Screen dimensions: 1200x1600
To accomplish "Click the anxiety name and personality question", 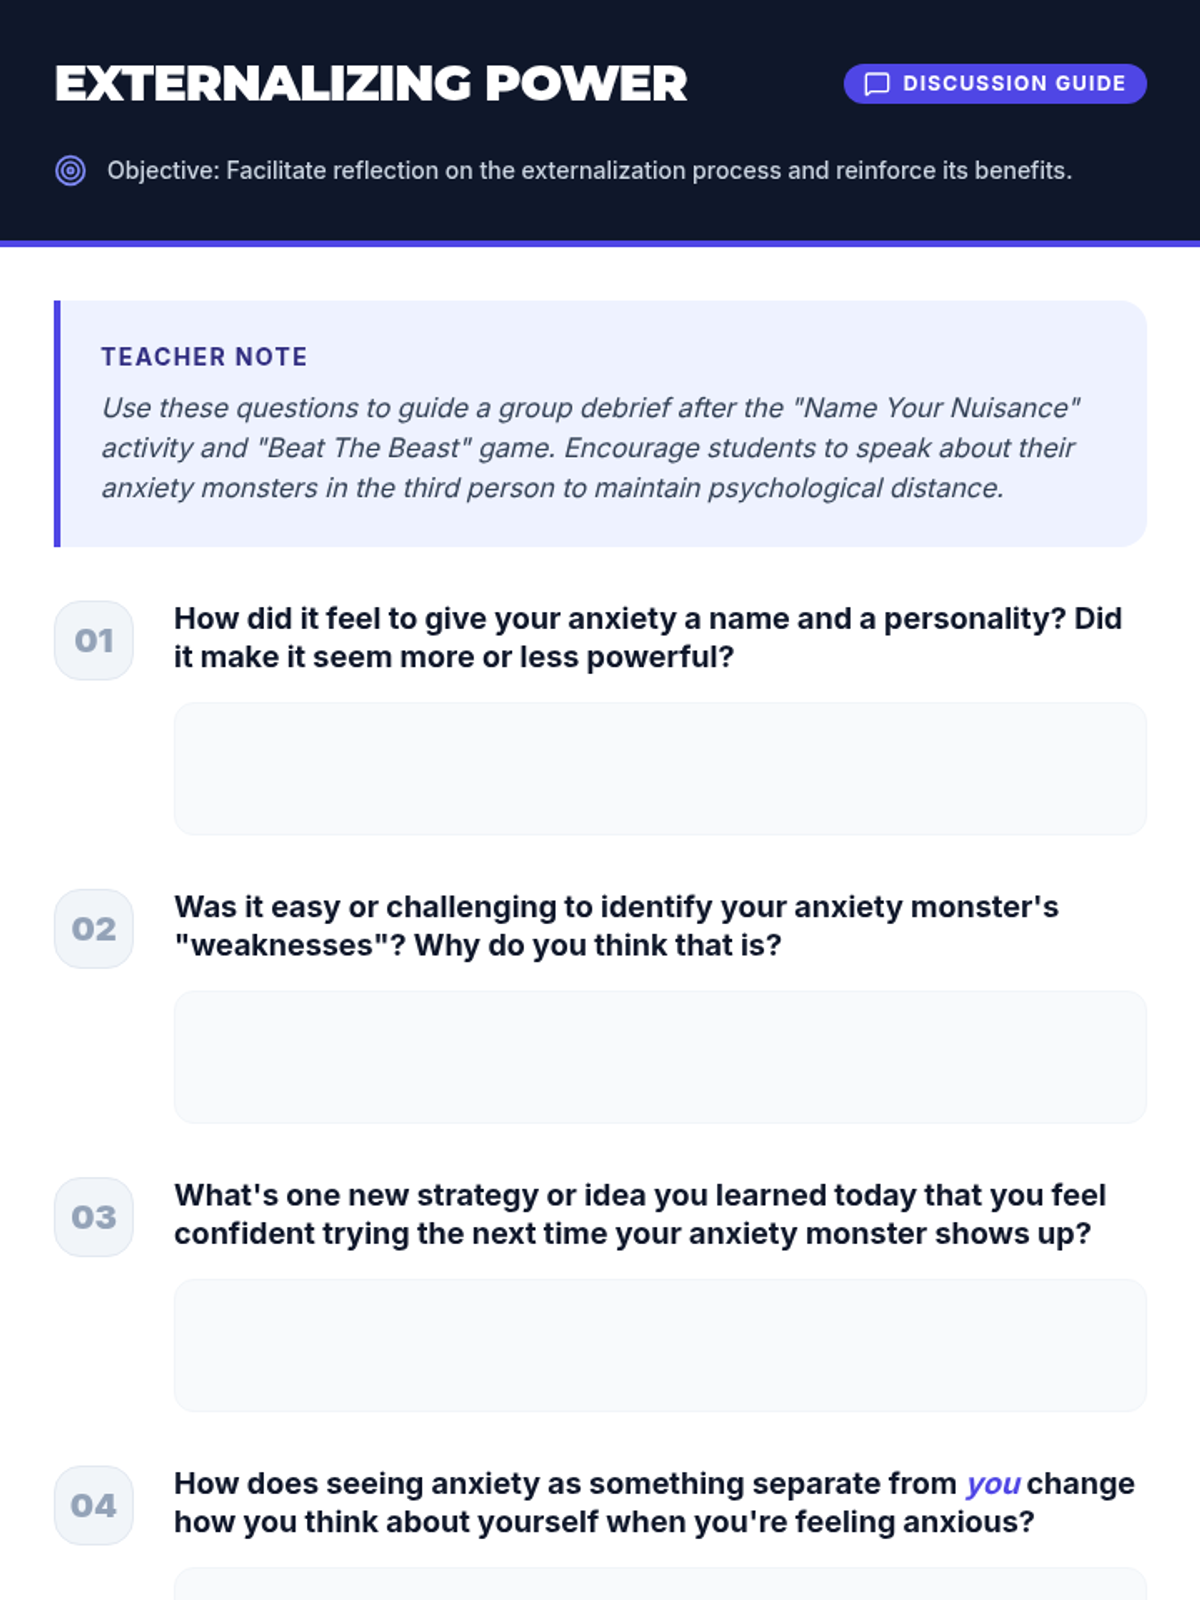I will click(648, 638).
